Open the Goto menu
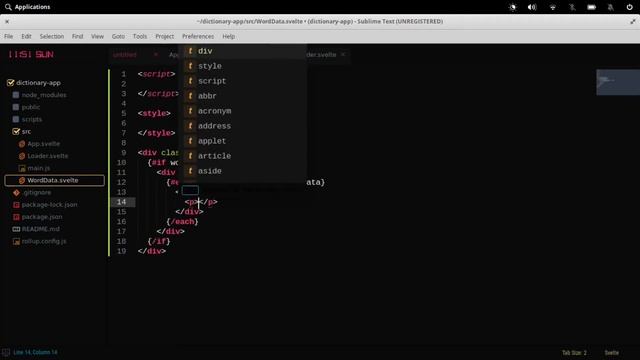Screen dimensions: 640x360 coord(118,36)
